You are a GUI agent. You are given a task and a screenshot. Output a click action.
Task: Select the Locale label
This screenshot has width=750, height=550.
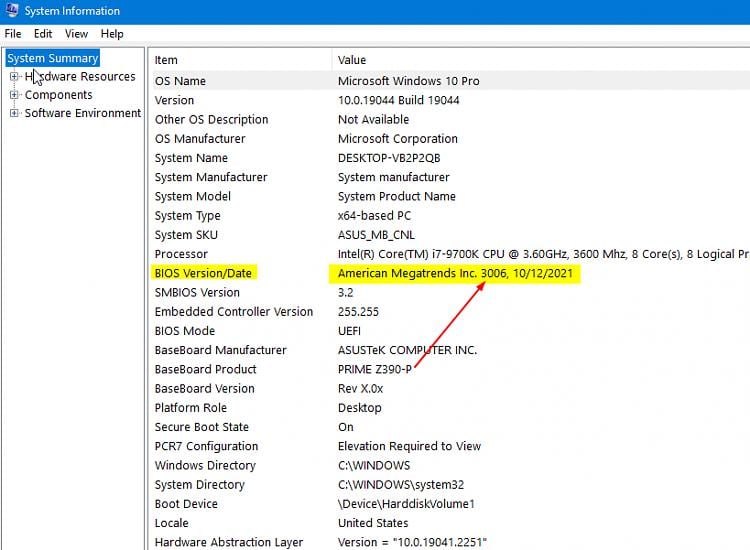(171, 523)
